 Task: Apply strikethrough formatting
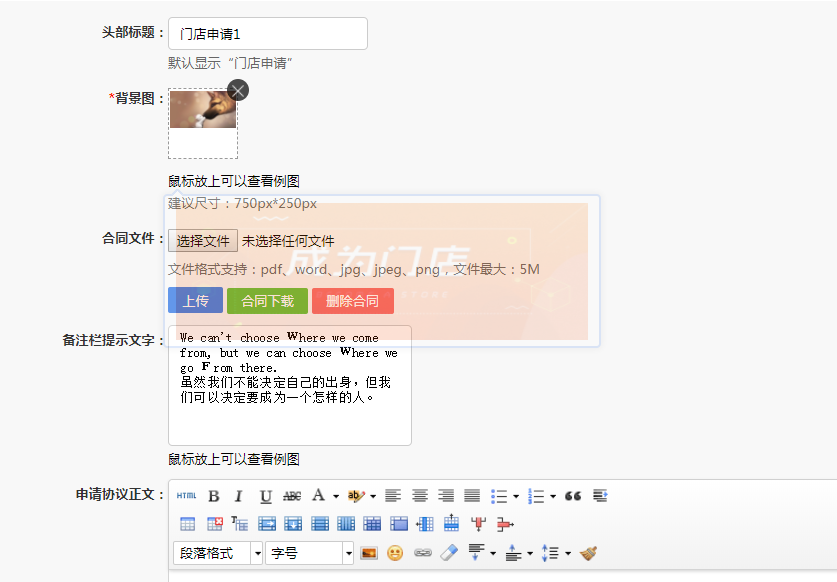pos(292,496)
